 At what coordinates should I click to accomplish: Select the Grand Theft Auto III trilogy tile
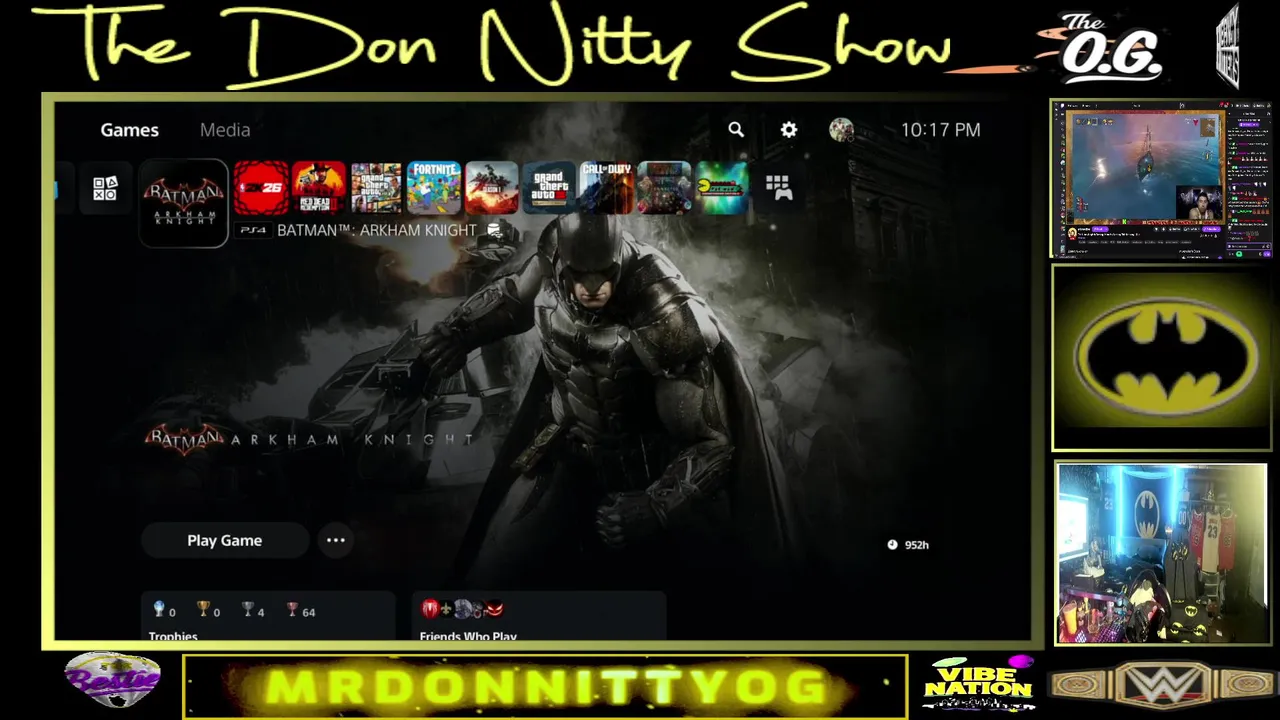pos(549,188)
